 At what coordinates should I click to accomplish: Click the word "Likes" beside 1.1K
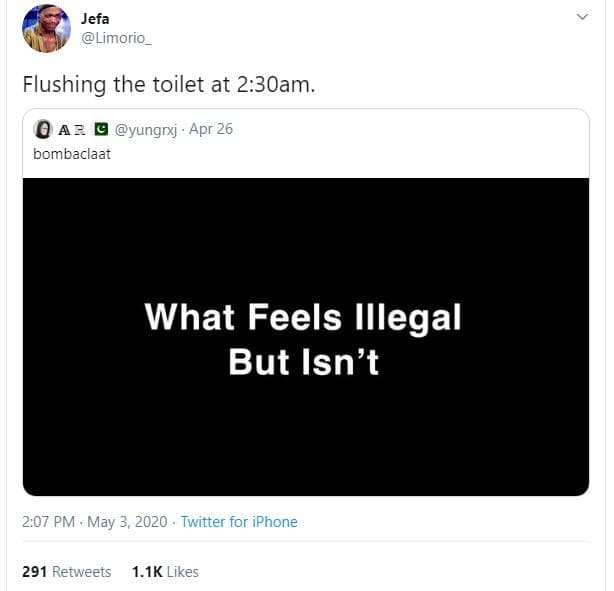coord(182,572)
